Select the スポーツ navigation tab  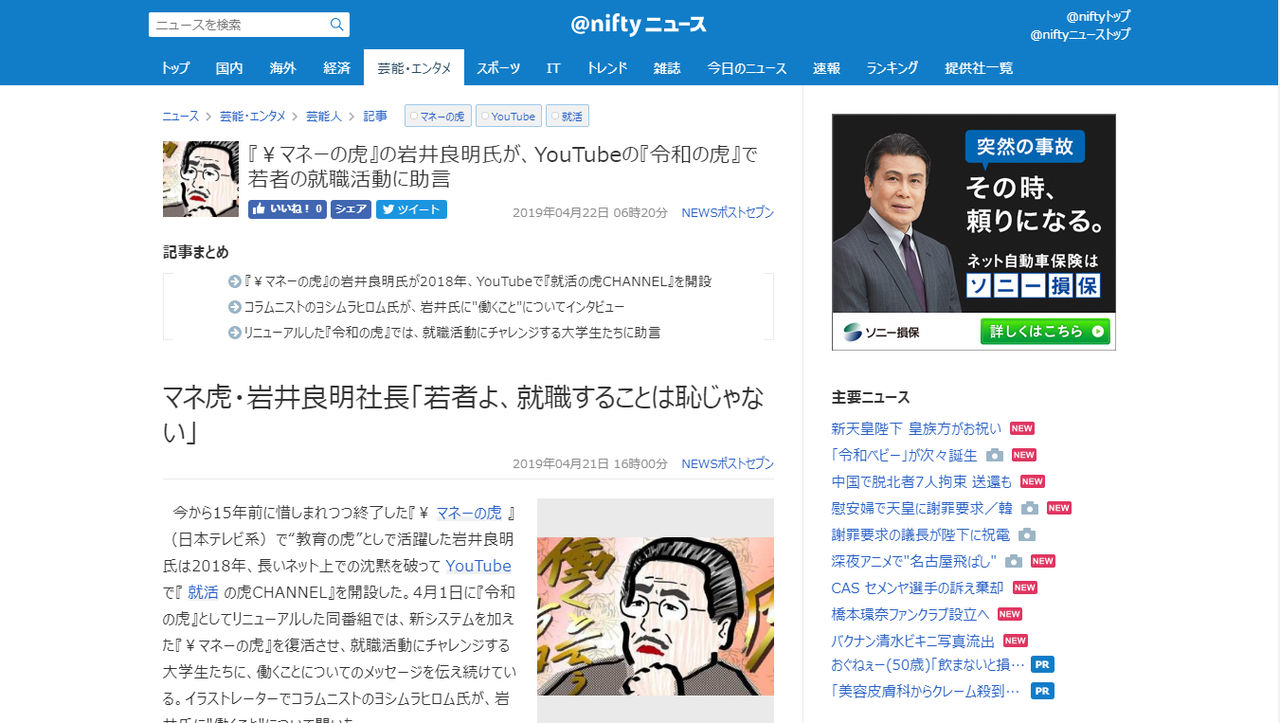[x=498, y=68]
